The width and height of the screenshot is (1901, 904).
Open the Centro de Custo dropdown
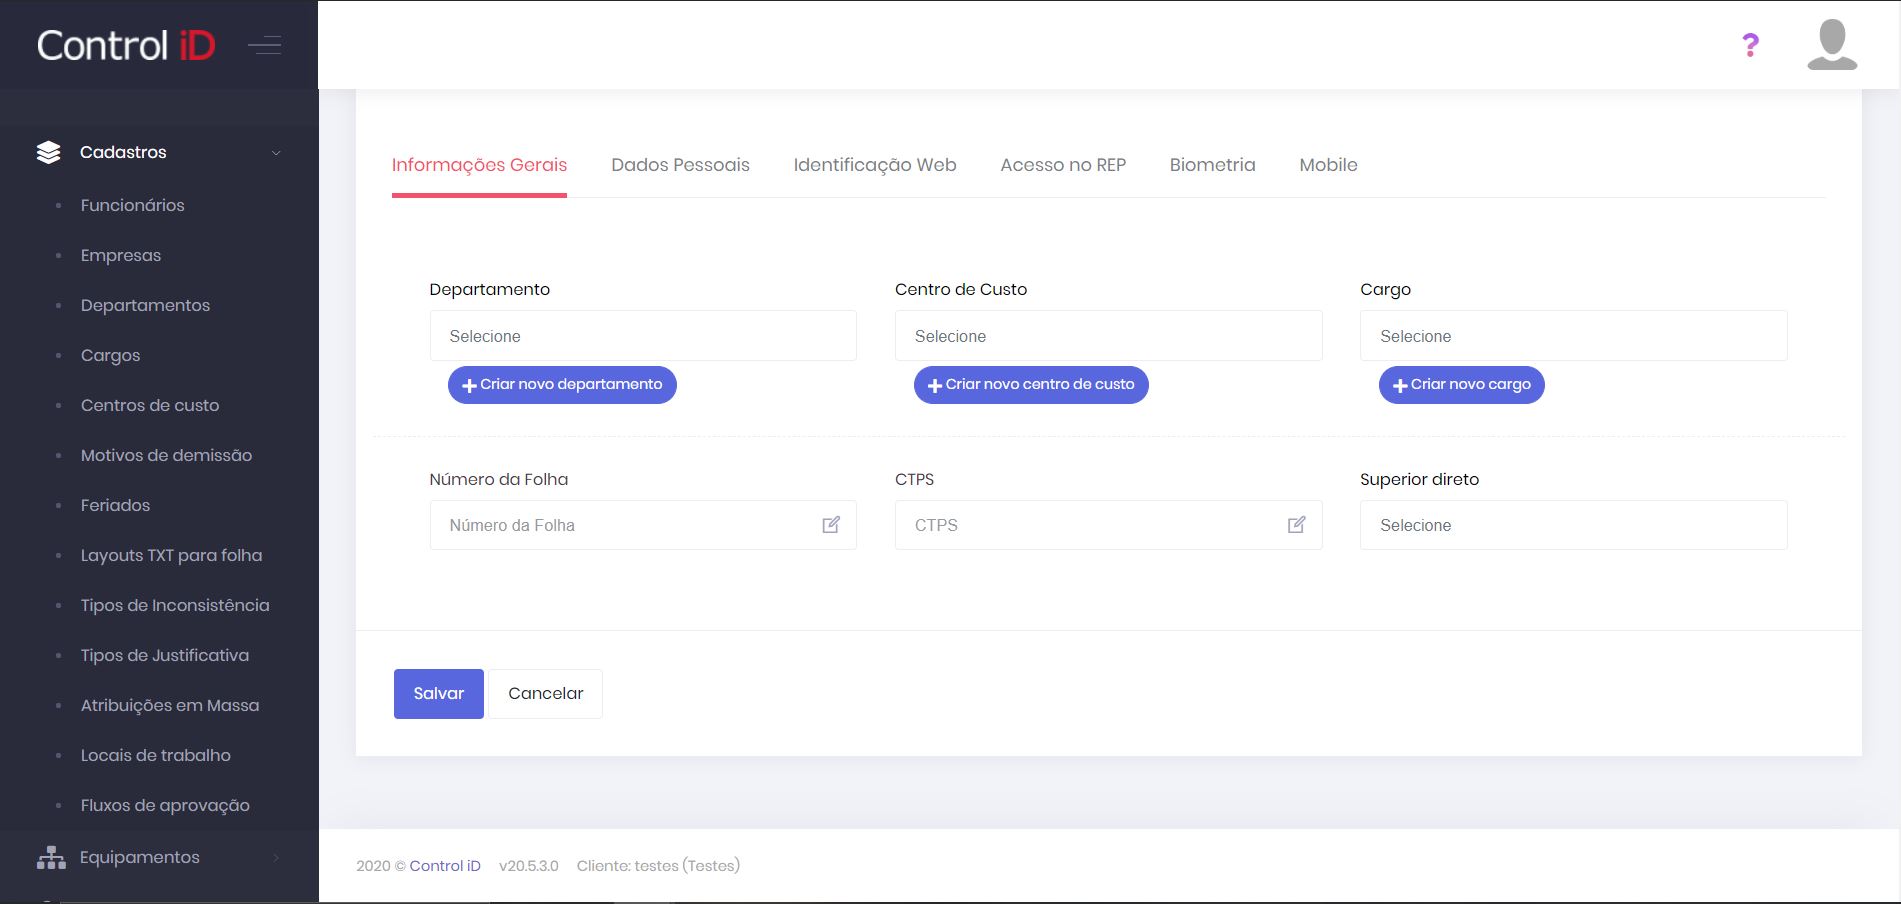click(1108, 336)
